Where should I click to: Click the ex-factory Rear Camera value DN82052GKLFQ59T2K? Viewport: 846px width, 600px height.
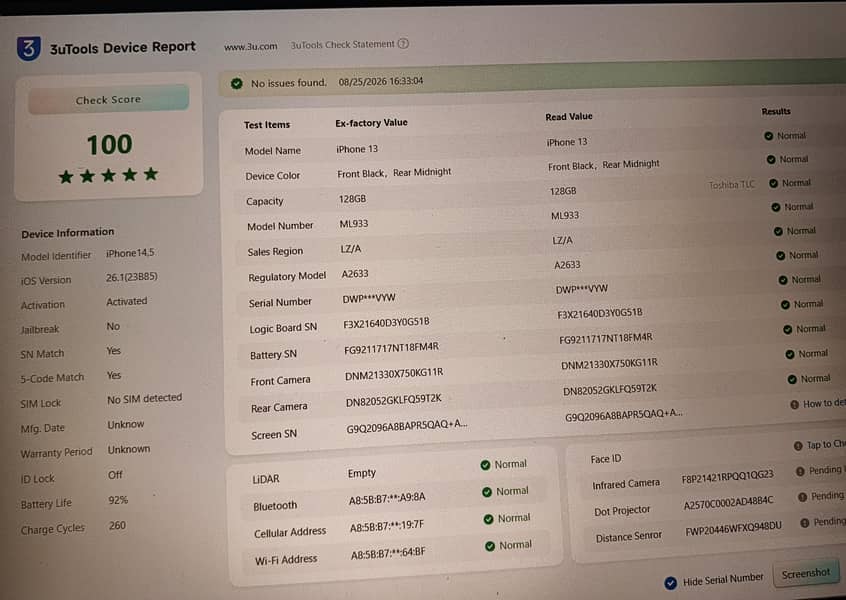point(394,400)
